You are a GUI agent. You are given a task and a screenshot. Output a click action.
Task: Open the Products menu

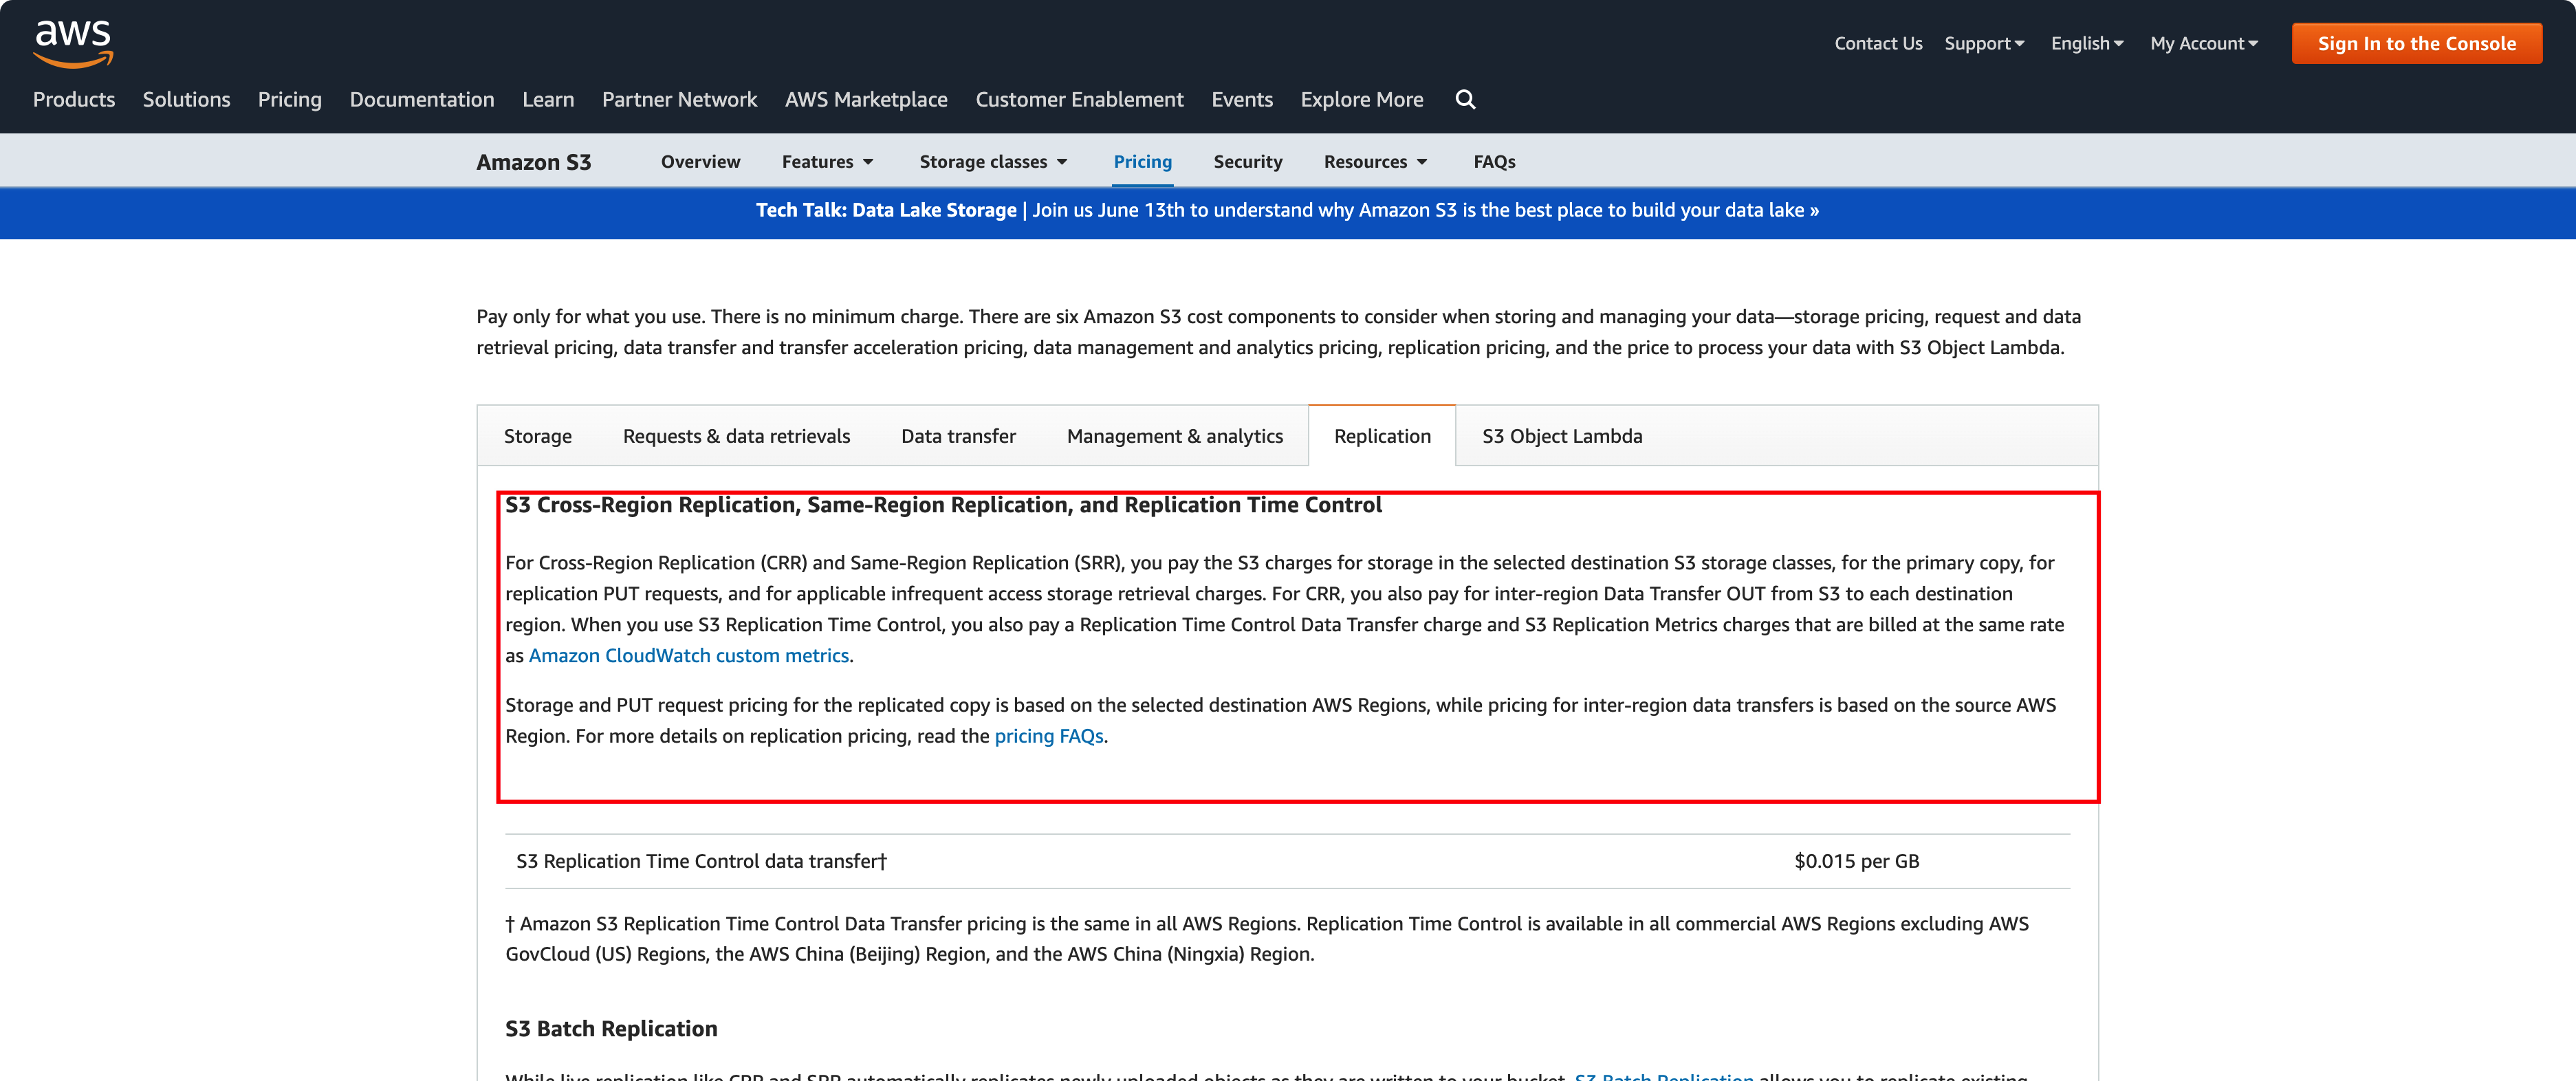click(74, 99)
